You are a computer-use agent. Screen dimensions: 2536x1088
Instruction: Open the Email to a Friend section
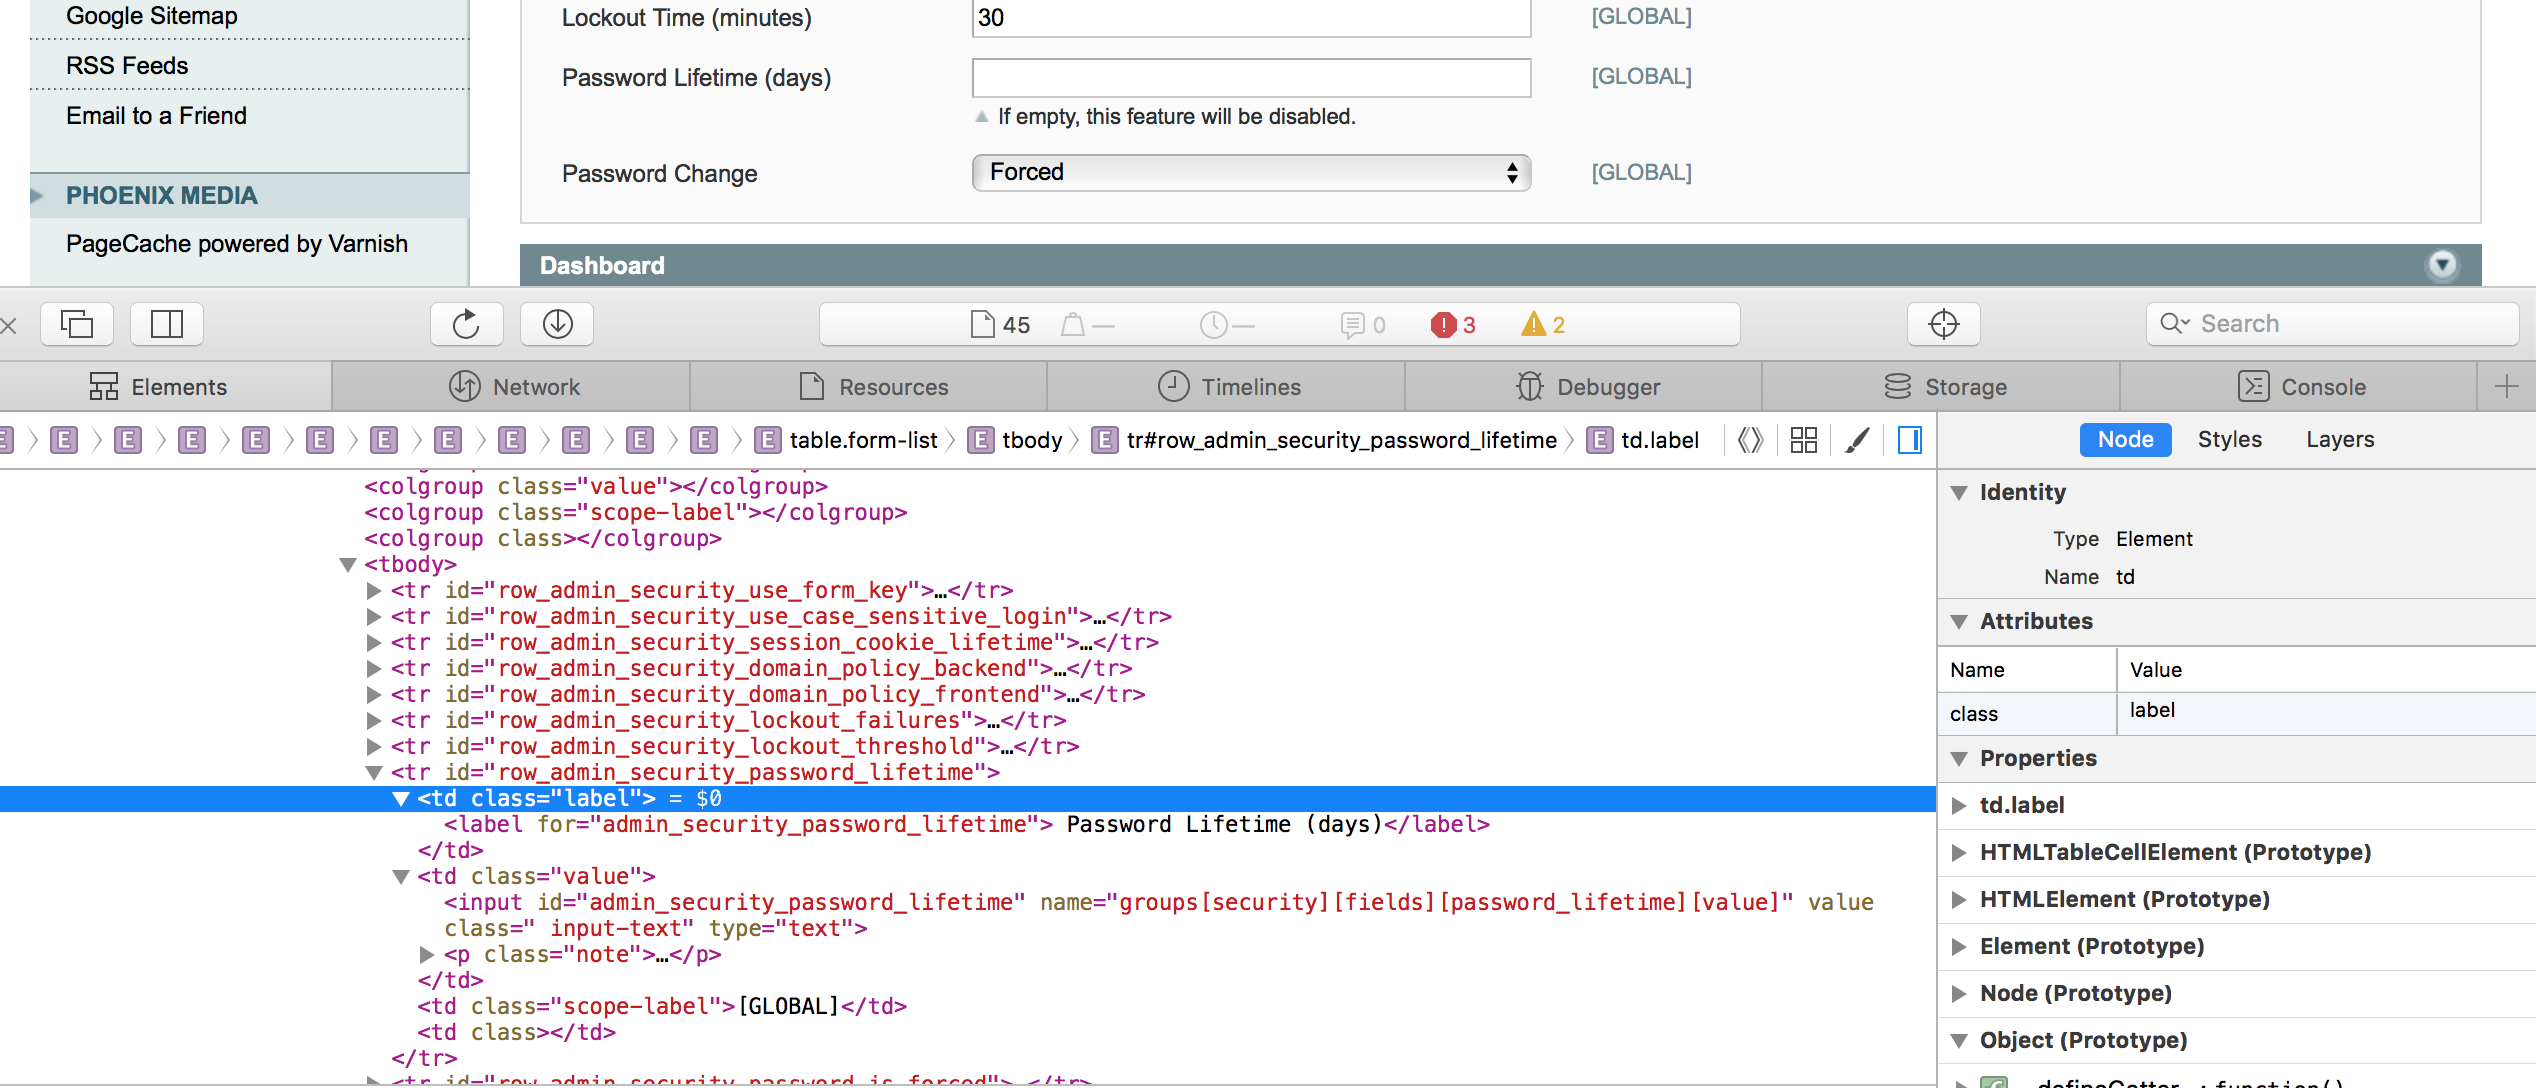[156, 116]
